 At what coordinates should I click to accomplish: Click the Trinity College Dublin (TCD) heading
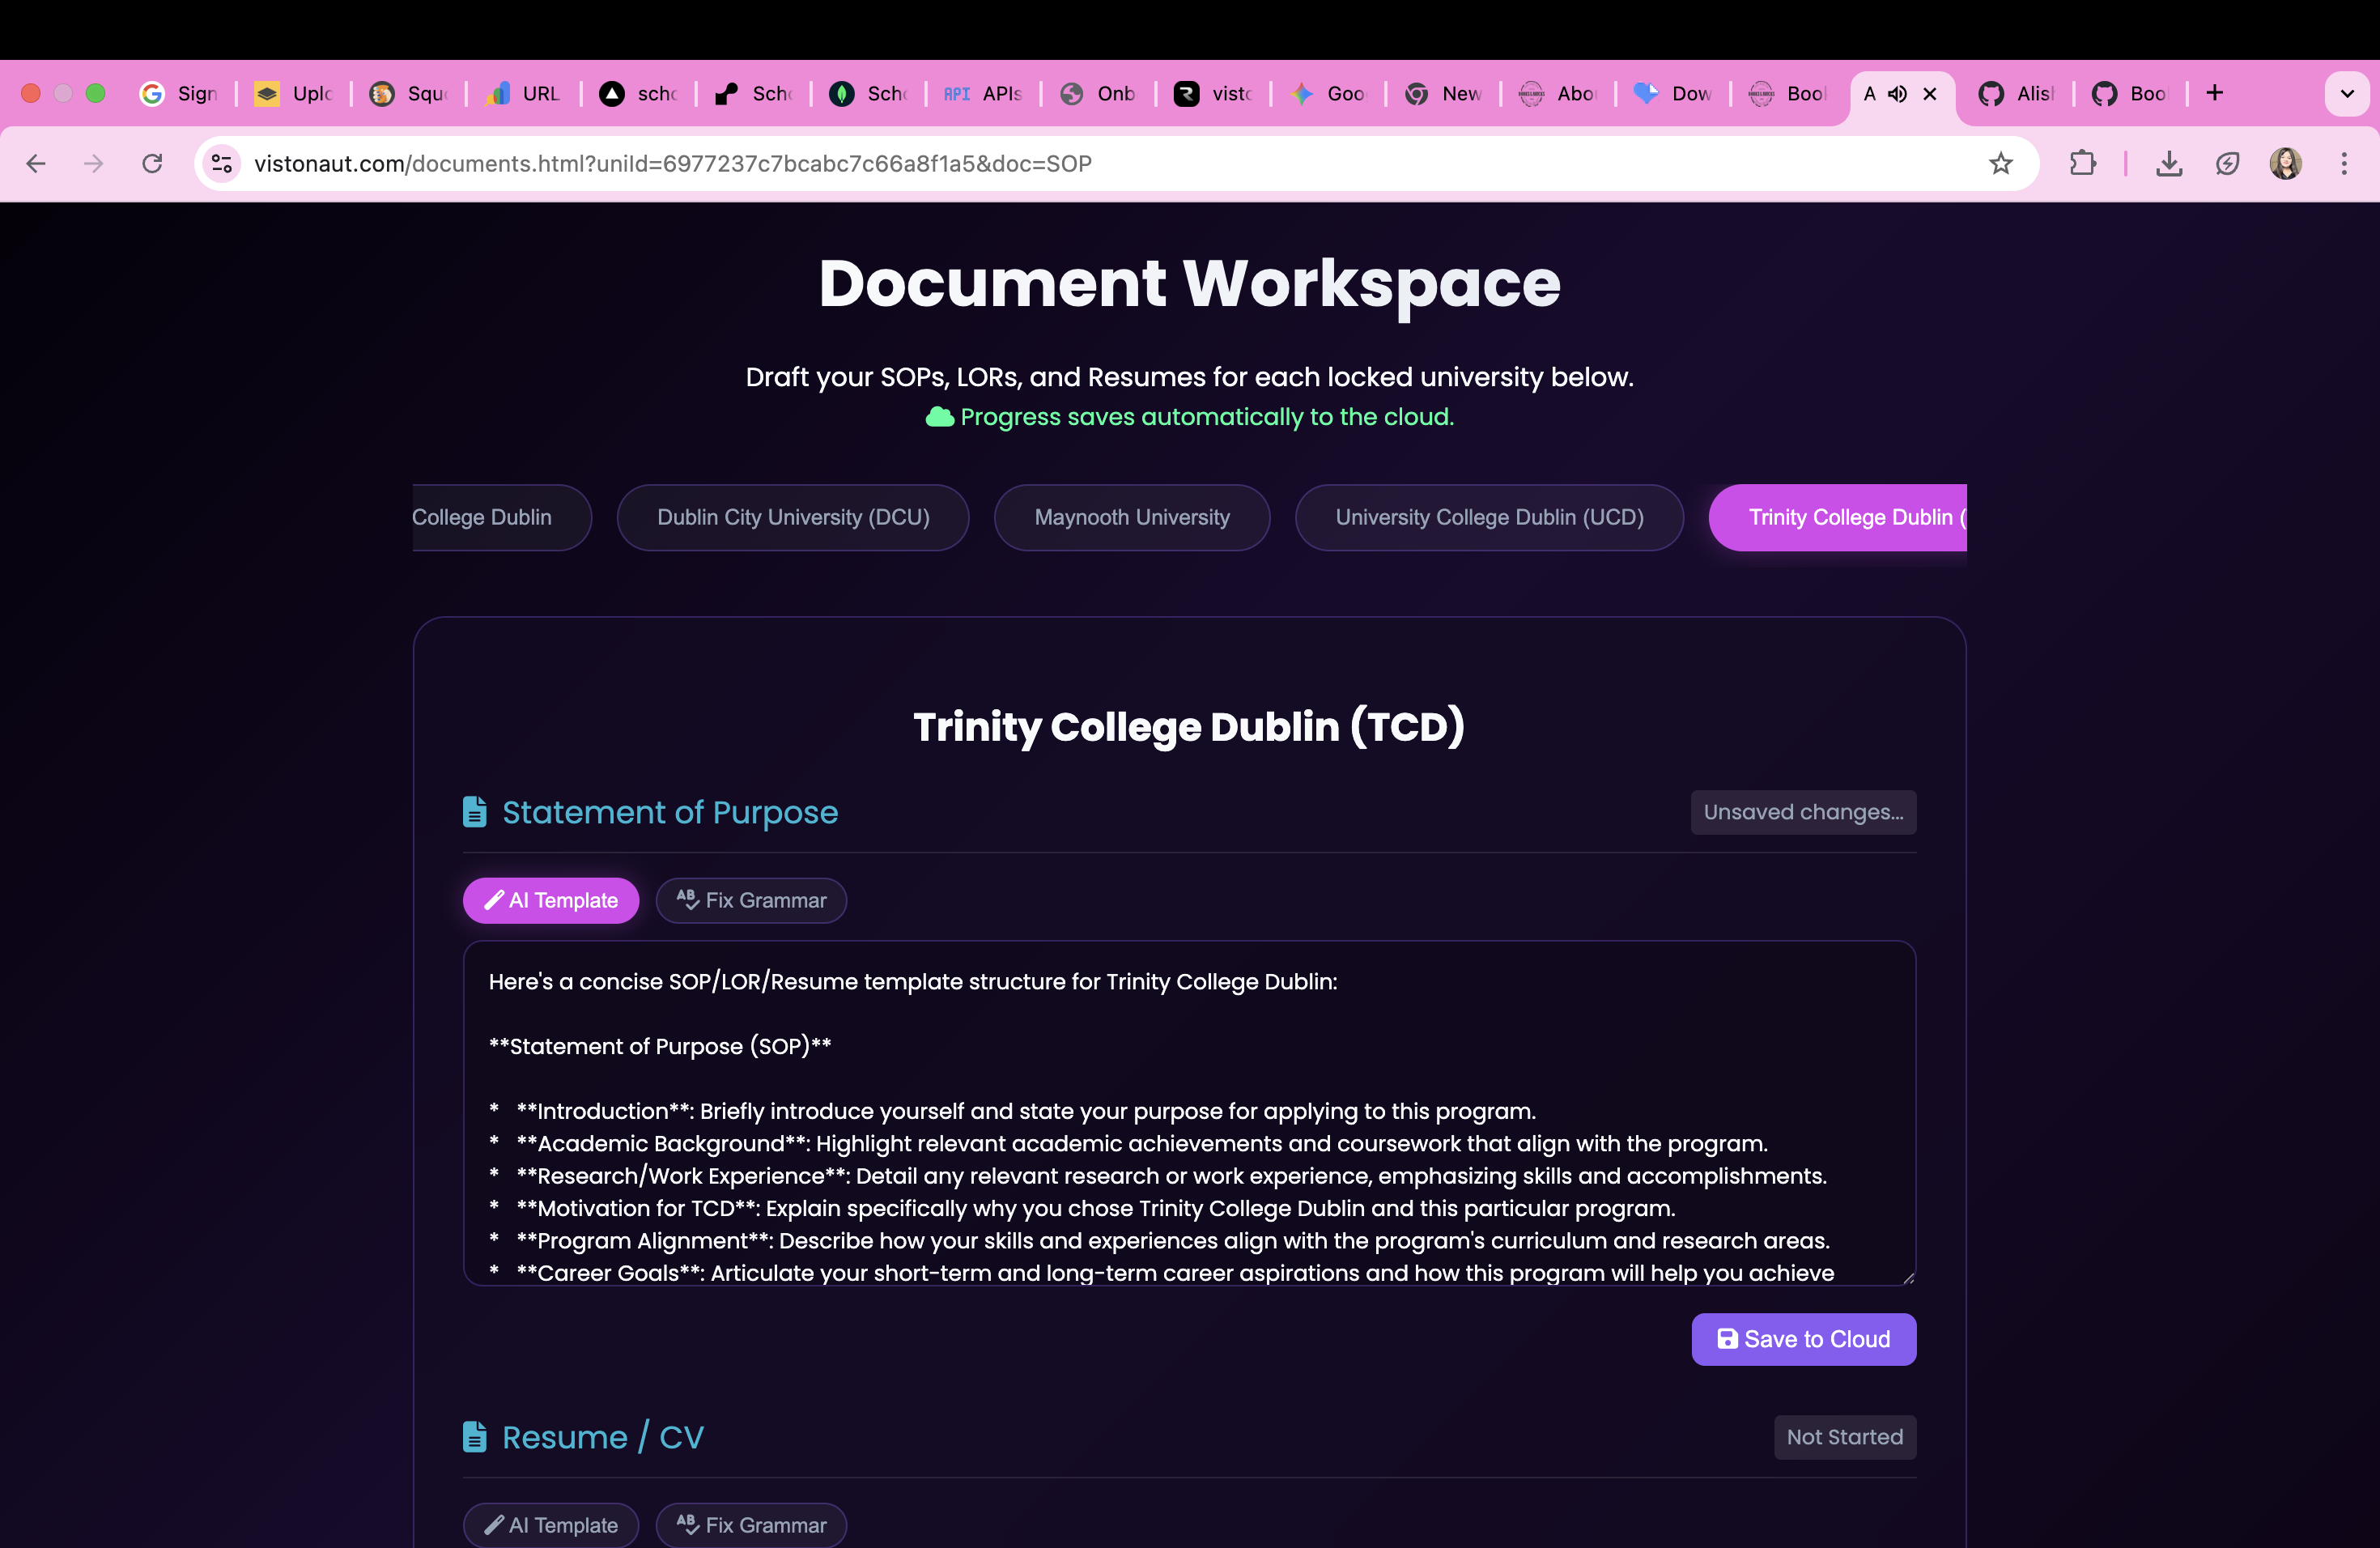[x=1189, y=727]
